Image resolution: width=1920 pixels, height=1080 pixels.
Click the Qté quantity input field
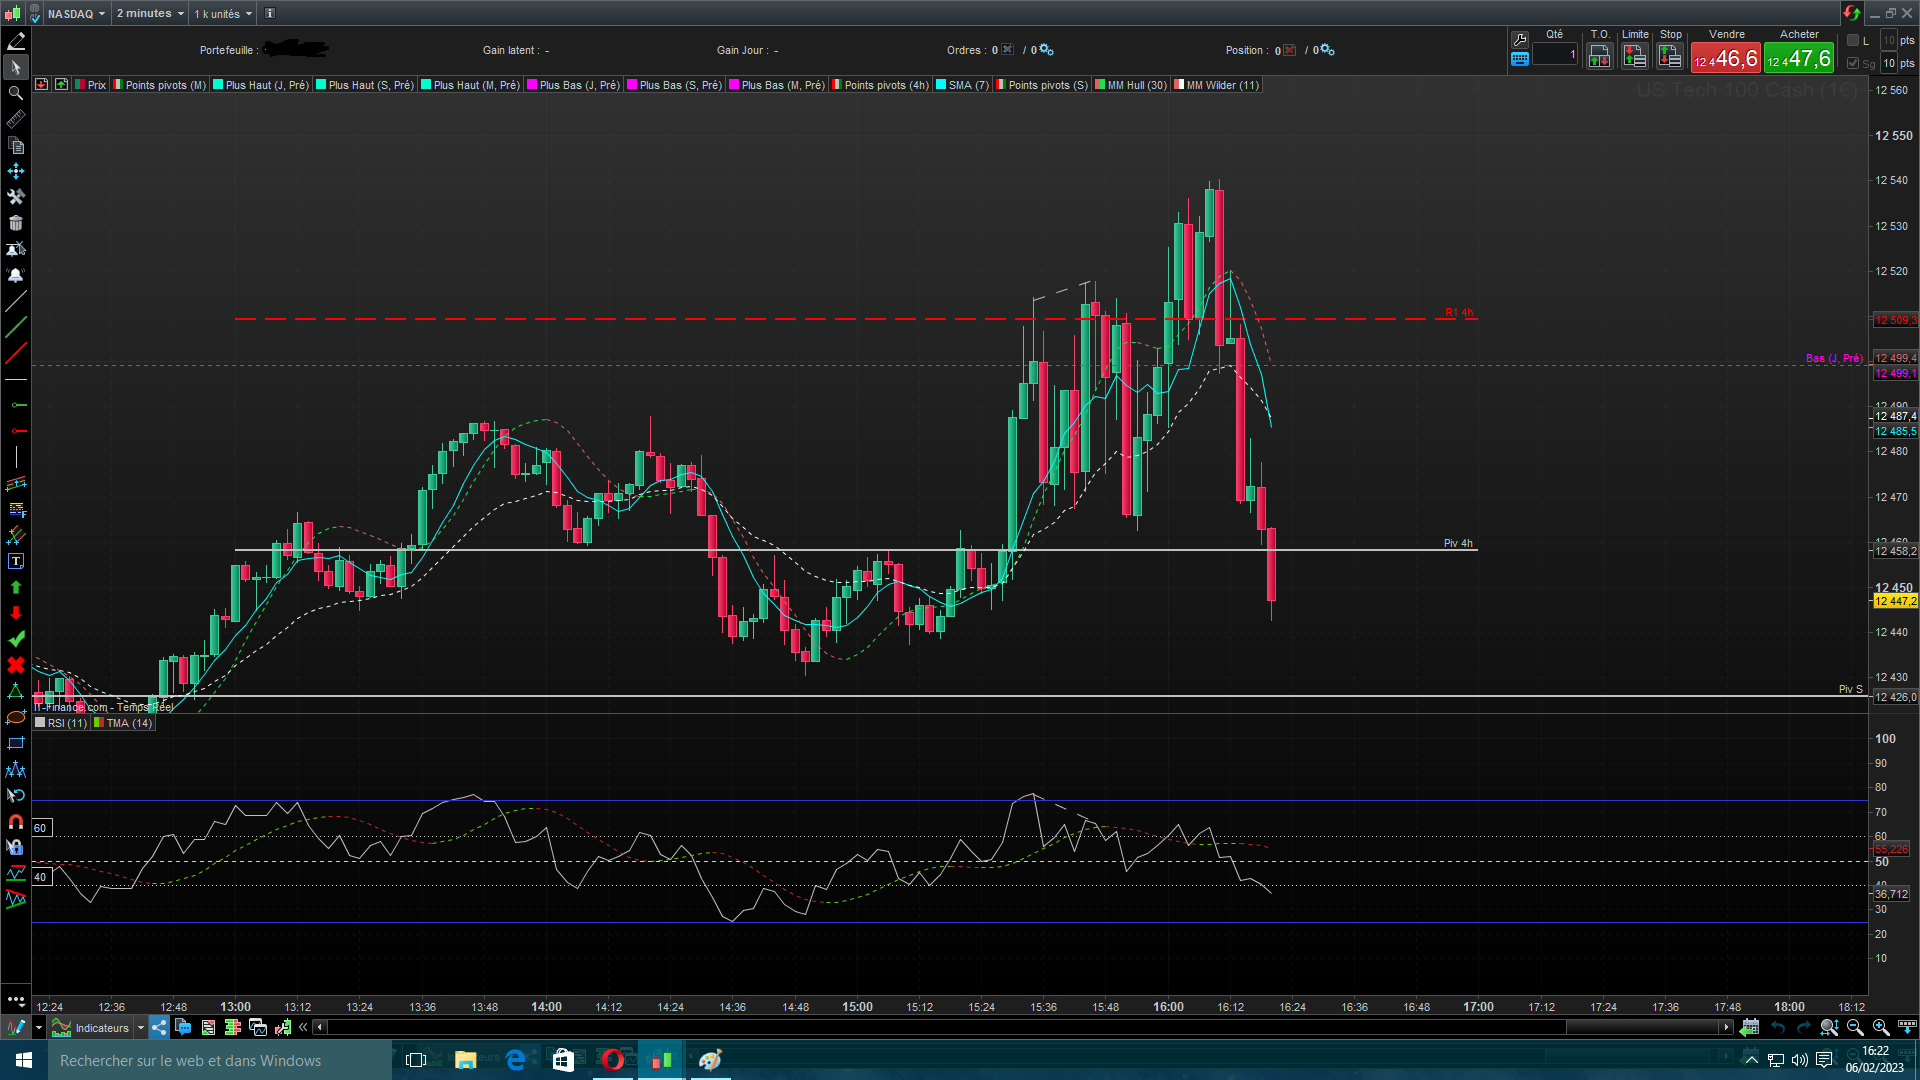click(x=1555, y=55)
